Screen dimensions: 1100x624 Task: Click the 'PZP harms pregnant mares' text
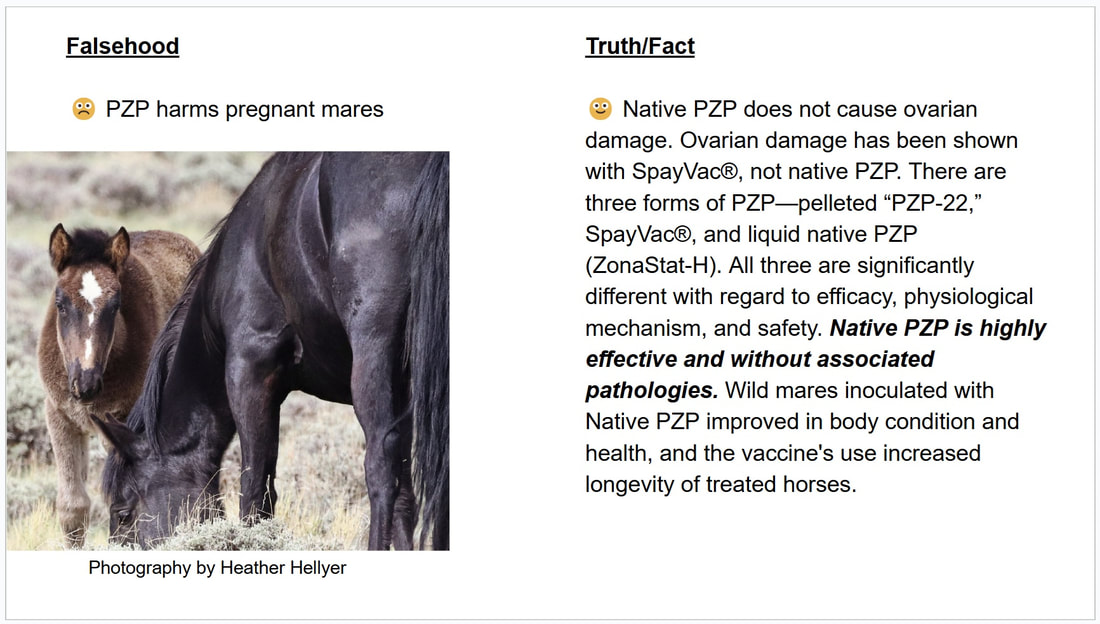pos(245,109)
